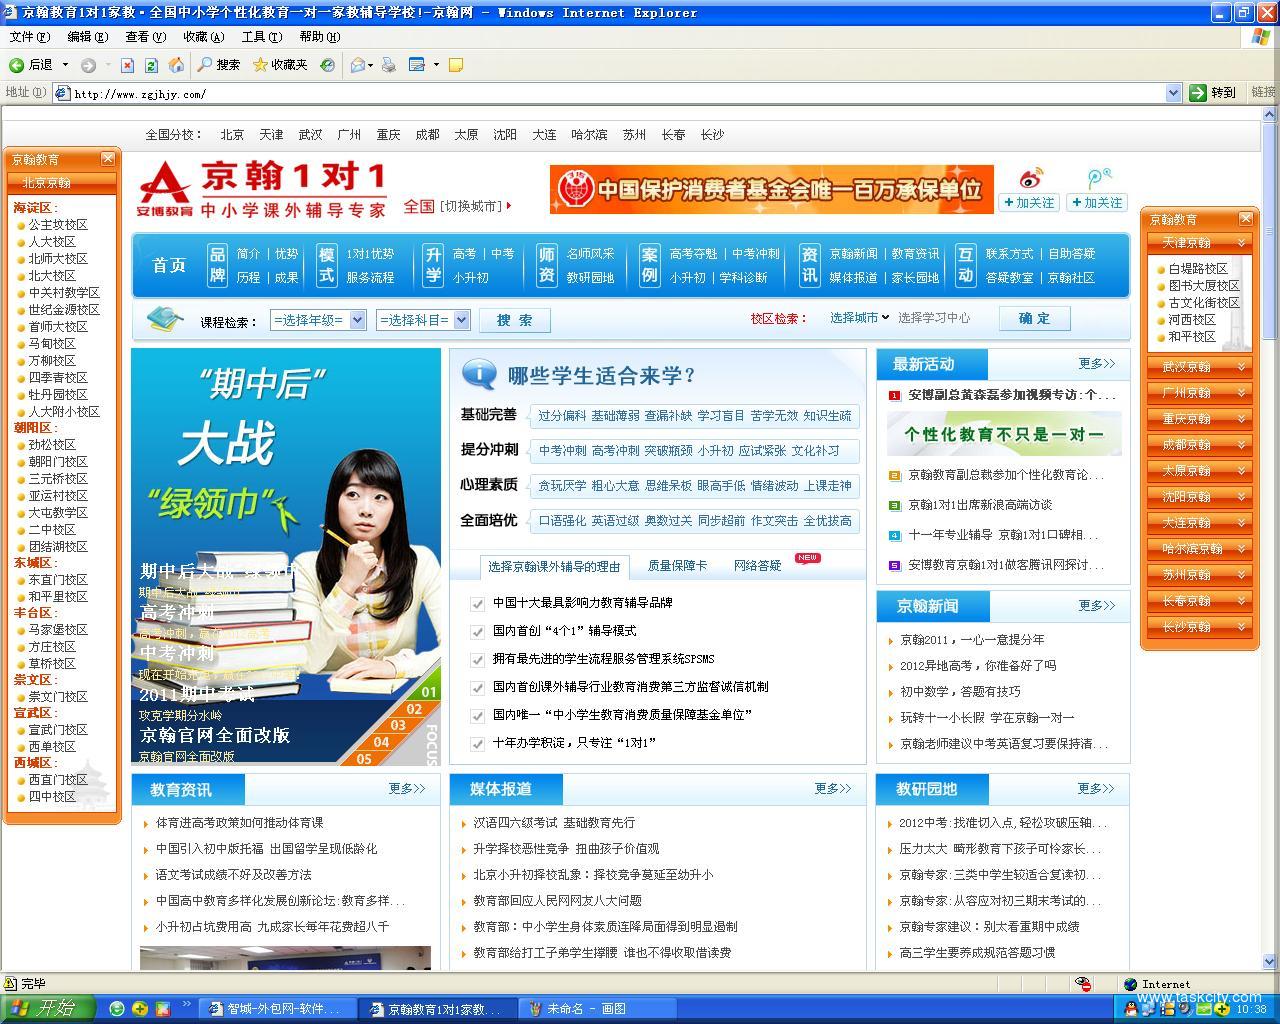Viewport: 1280px width, 1024px height.
Task: Go back with the 后退 button
Action: tap(30, 65)
